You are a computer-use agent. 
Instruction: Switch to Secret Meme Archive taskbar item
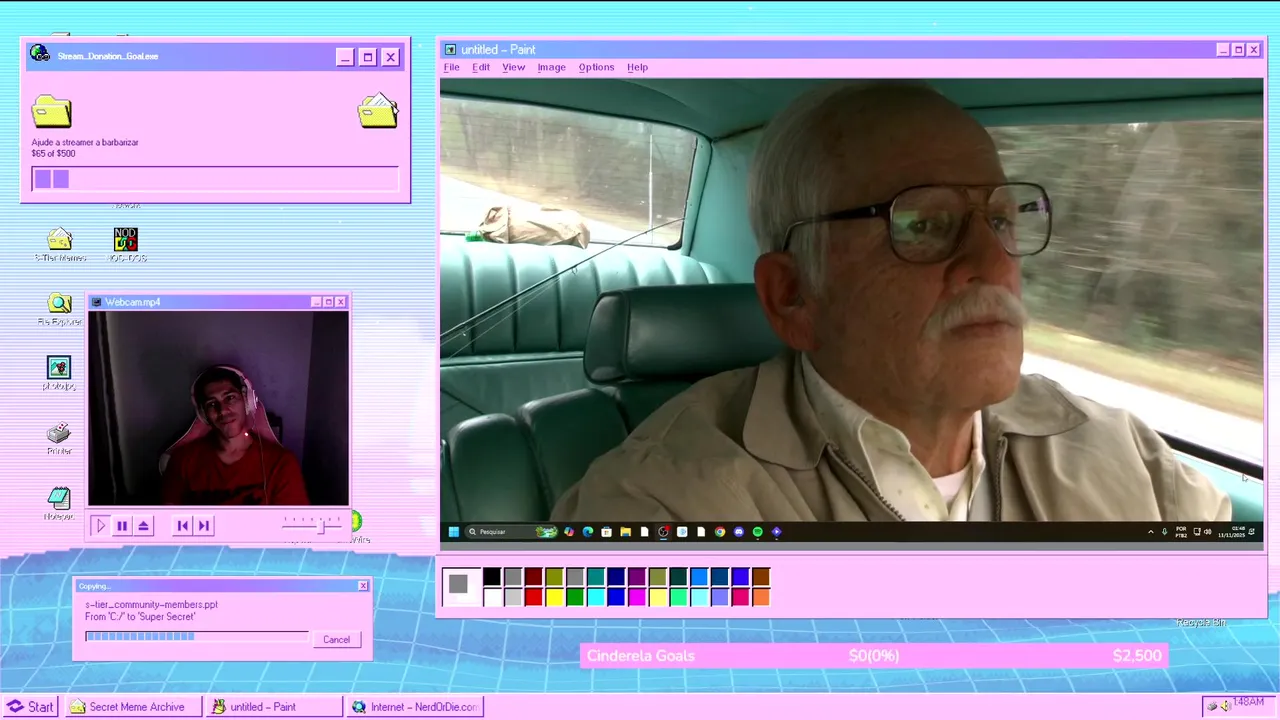click(134, 707)
